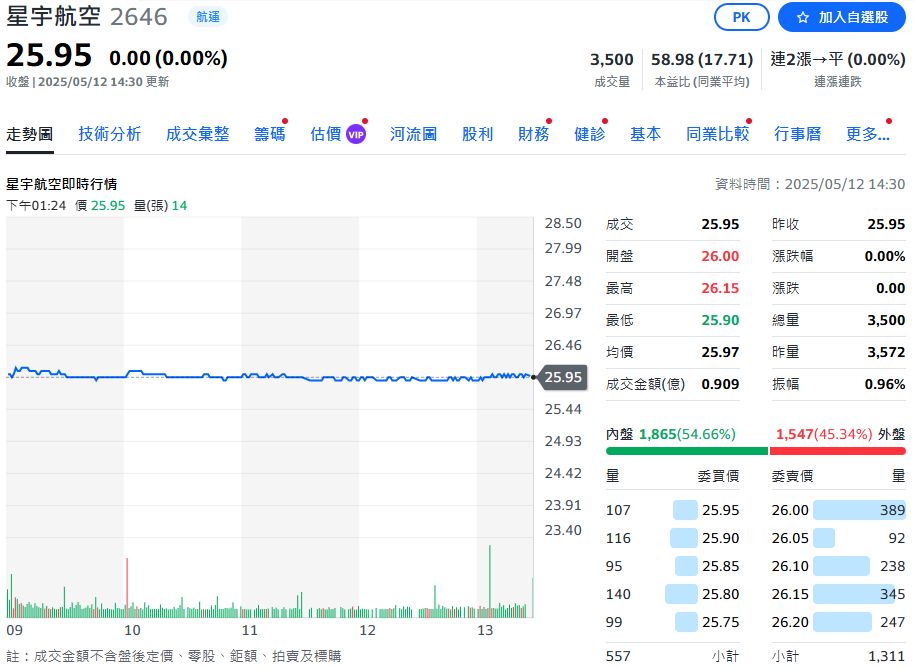Click the 資料時間：2025/05/12 14:30 text
This screenshot has width=915, height=668.
point(810,184)
